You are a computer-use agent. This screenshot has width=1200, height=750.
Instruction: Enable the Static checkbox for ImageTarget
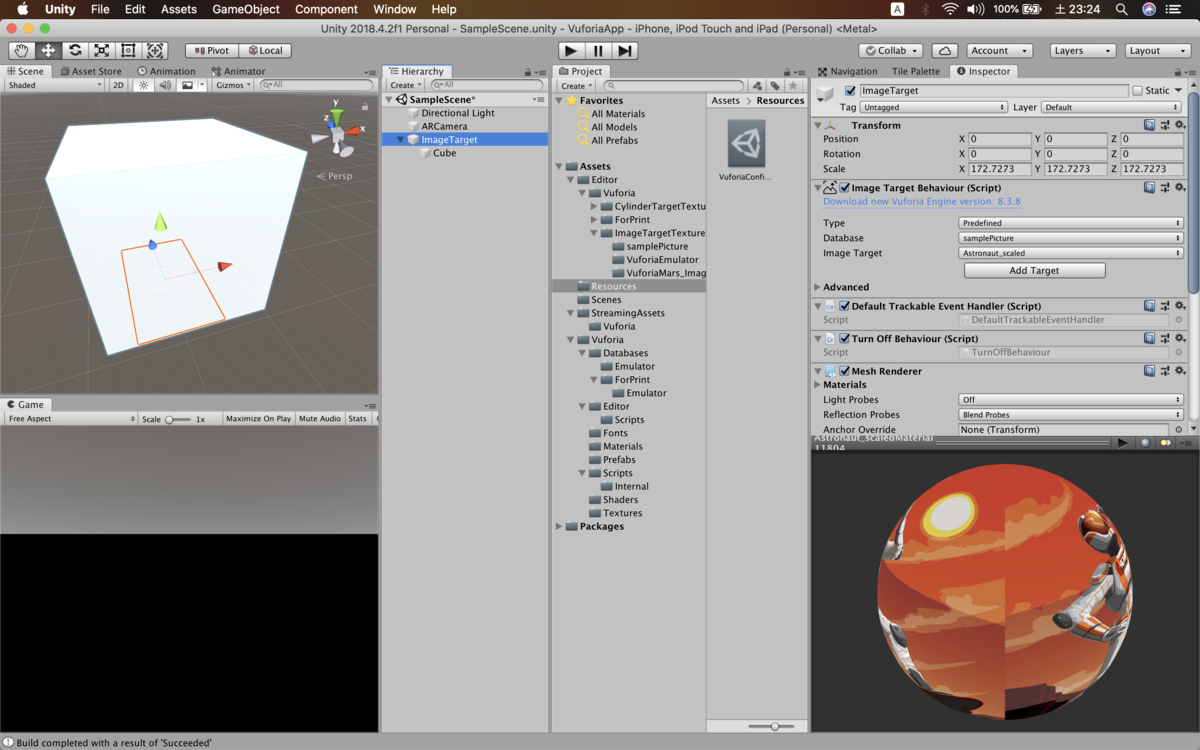coord(1136,90)
